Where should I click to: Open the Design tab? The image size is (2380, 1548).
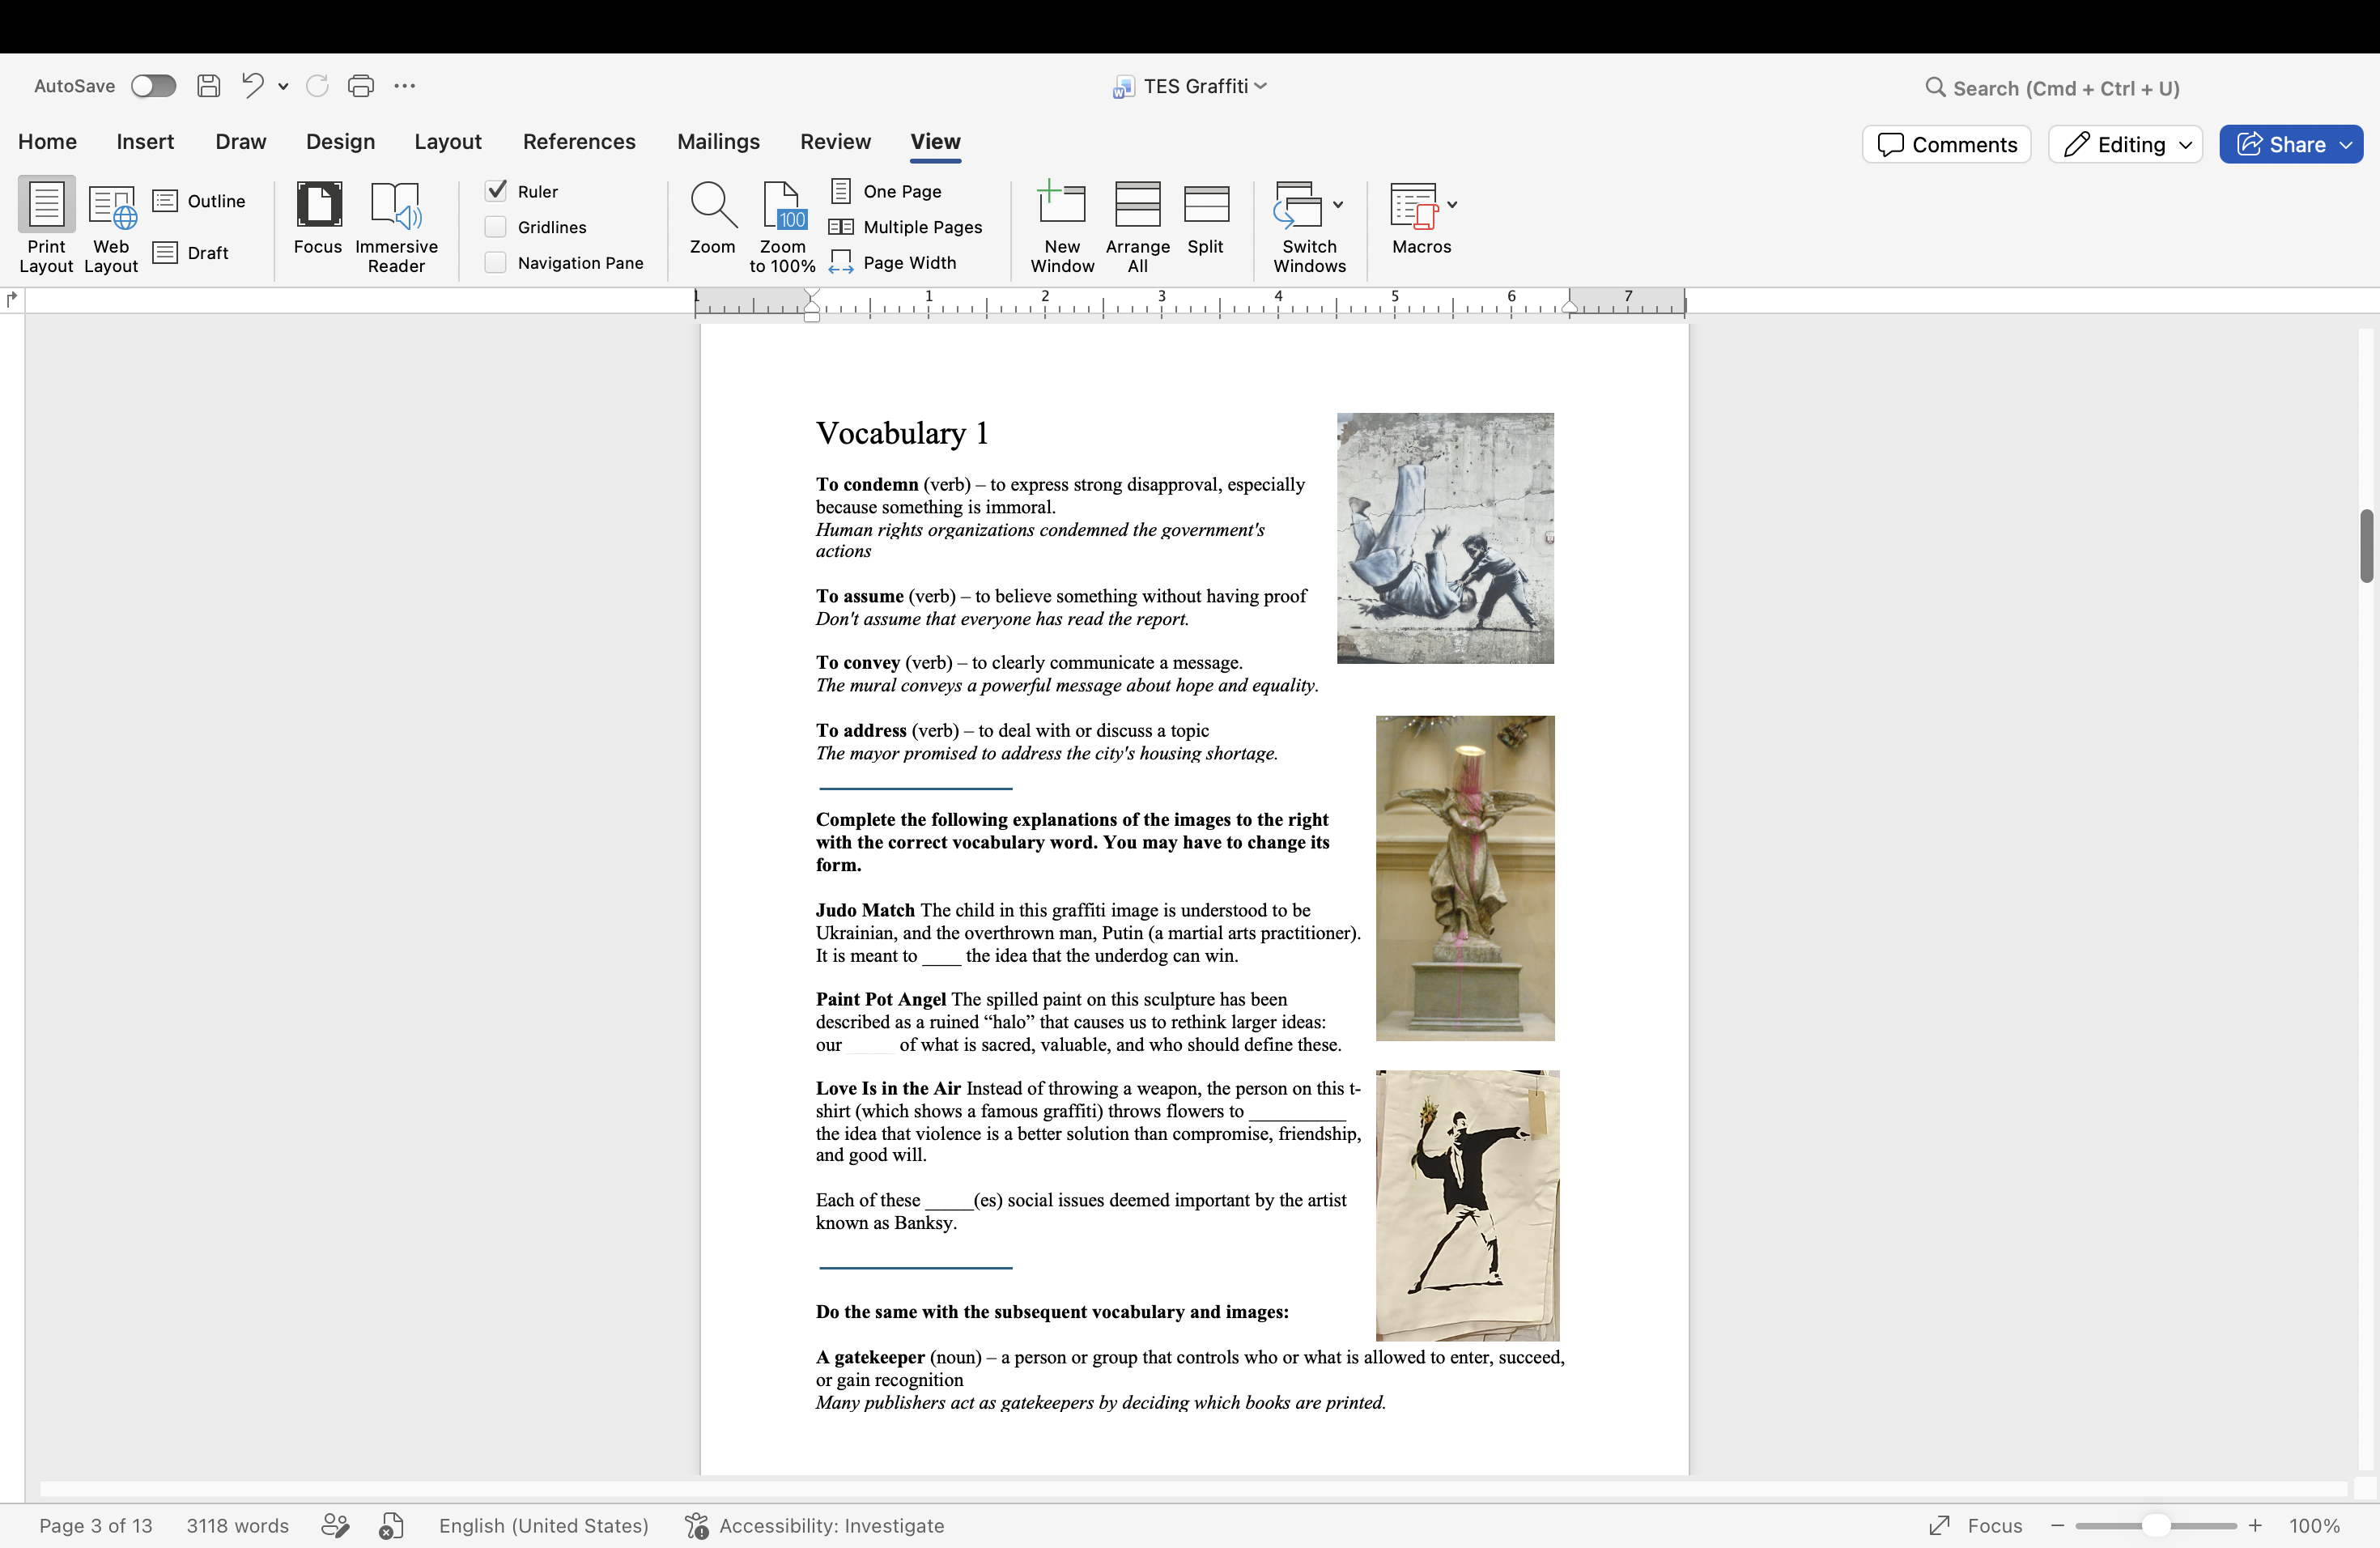(340, 142)
